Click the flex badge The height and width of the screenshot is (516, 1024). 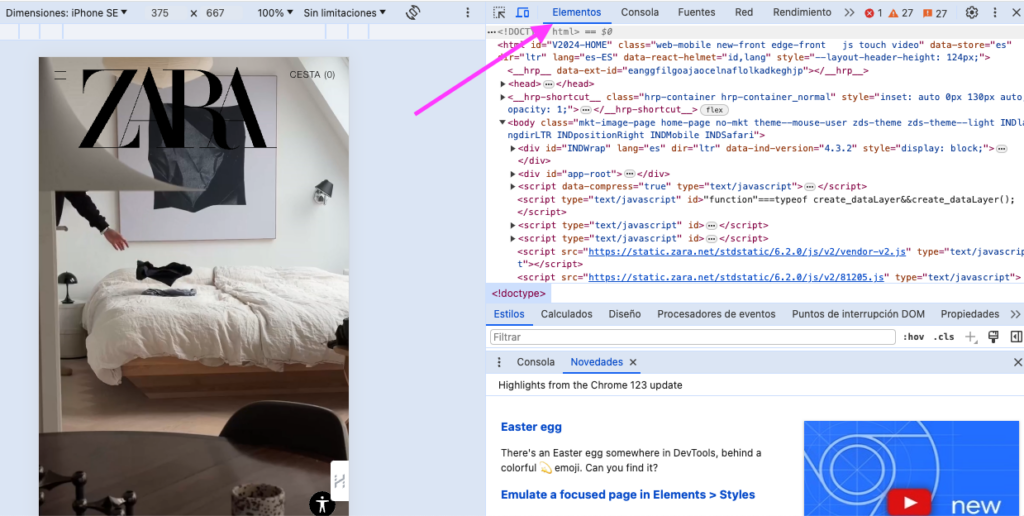tap(714, 110)
